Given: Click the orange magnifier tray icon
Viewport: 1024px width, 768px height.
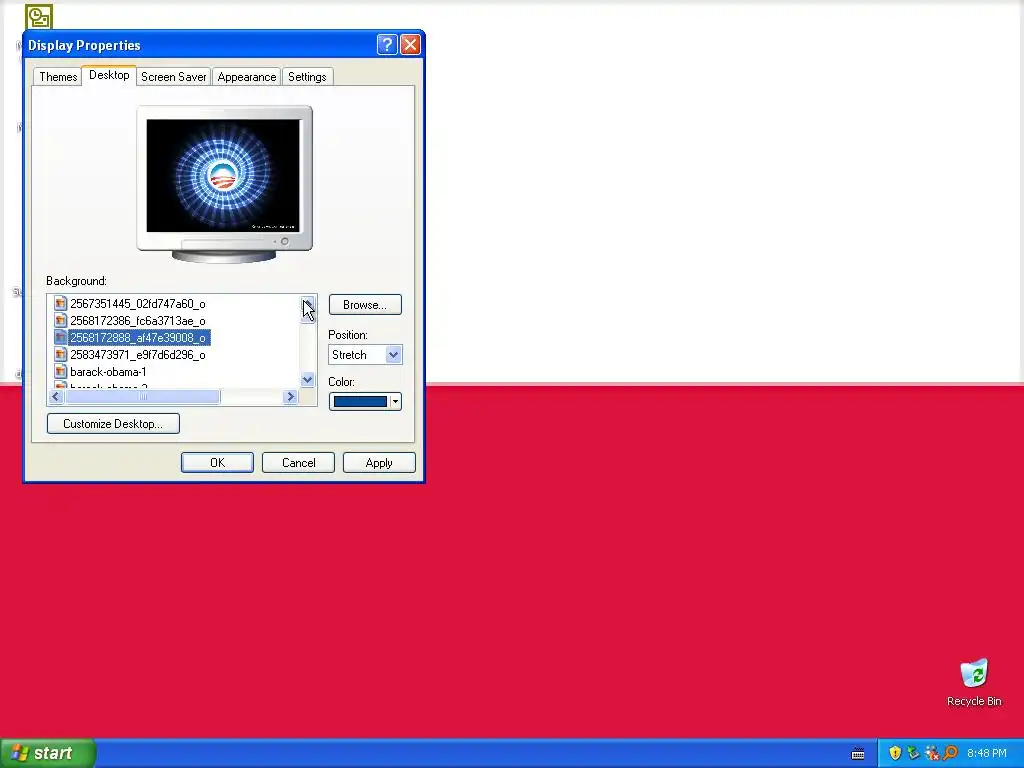Looking at the screenshot, I should 950,753.
